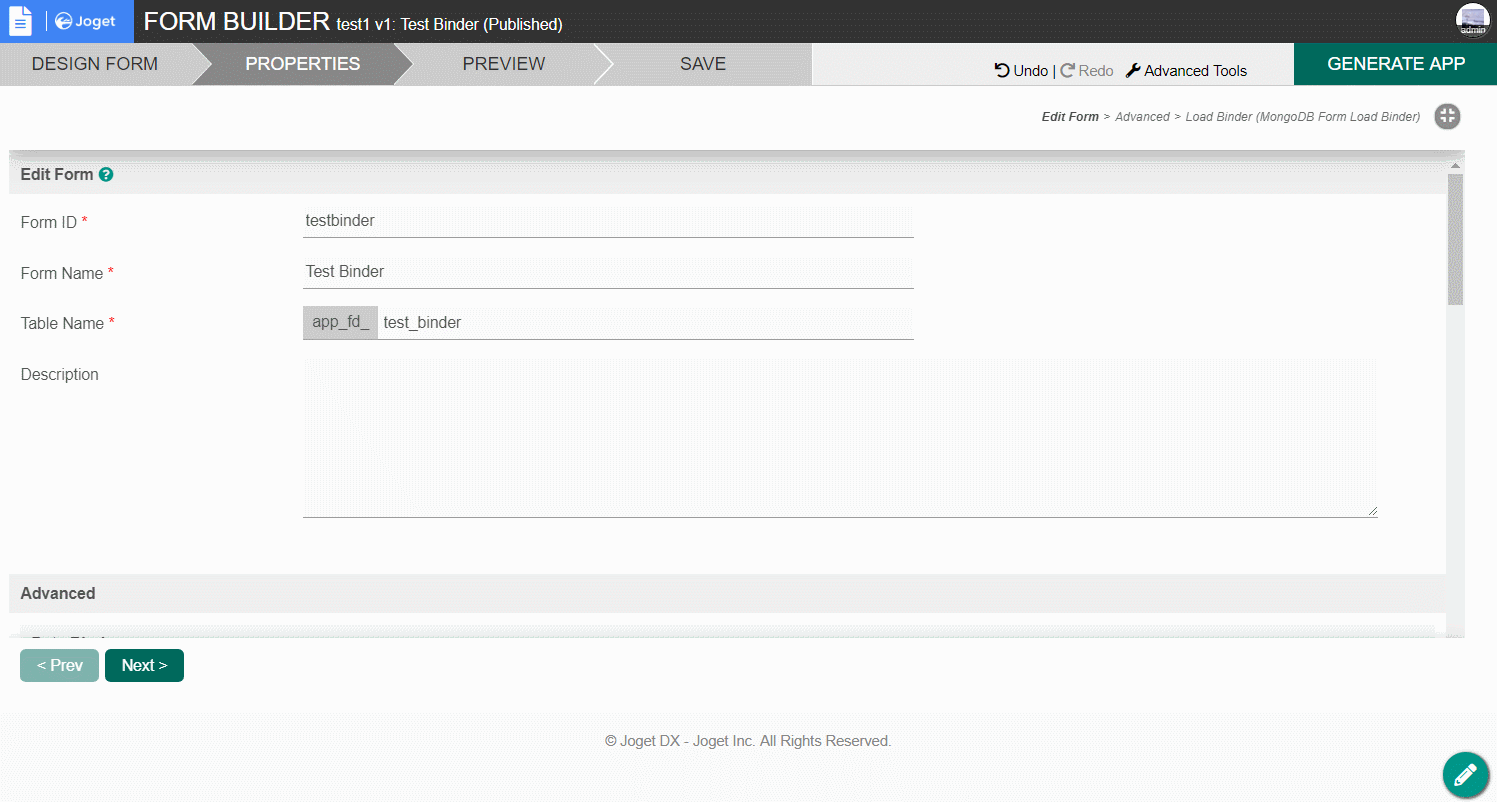Click the Table Name input field
This screenshot has width=1497, height=802.
pos(645,323)
